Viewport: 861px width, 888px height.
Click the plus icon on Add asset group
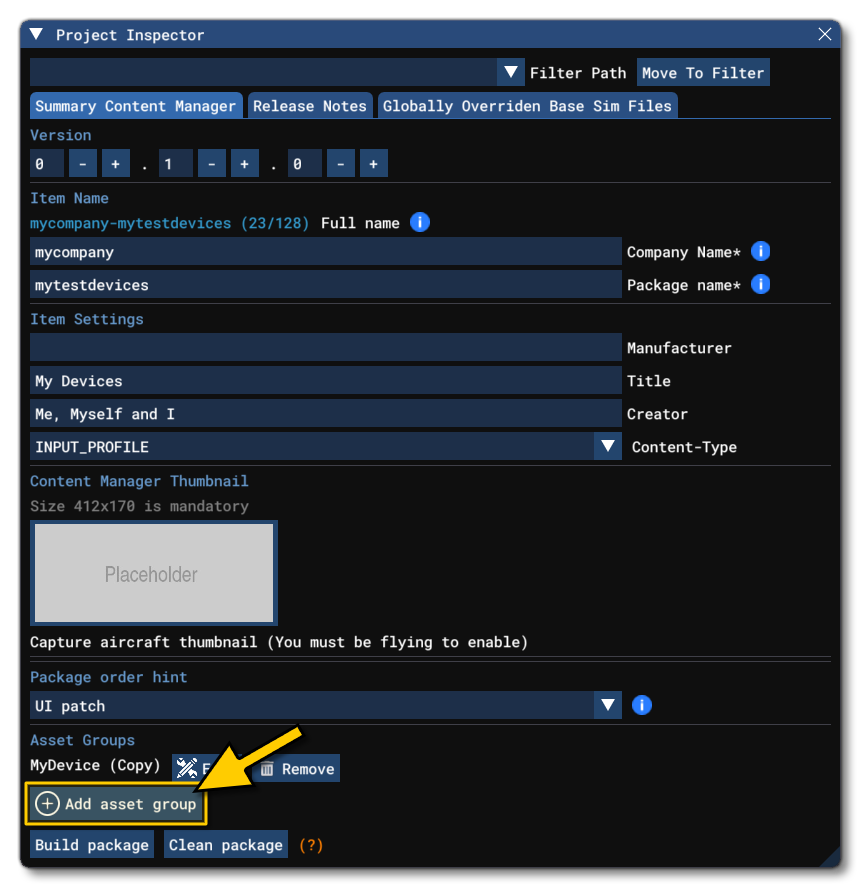pyautogui.click(x=47, y=804)
